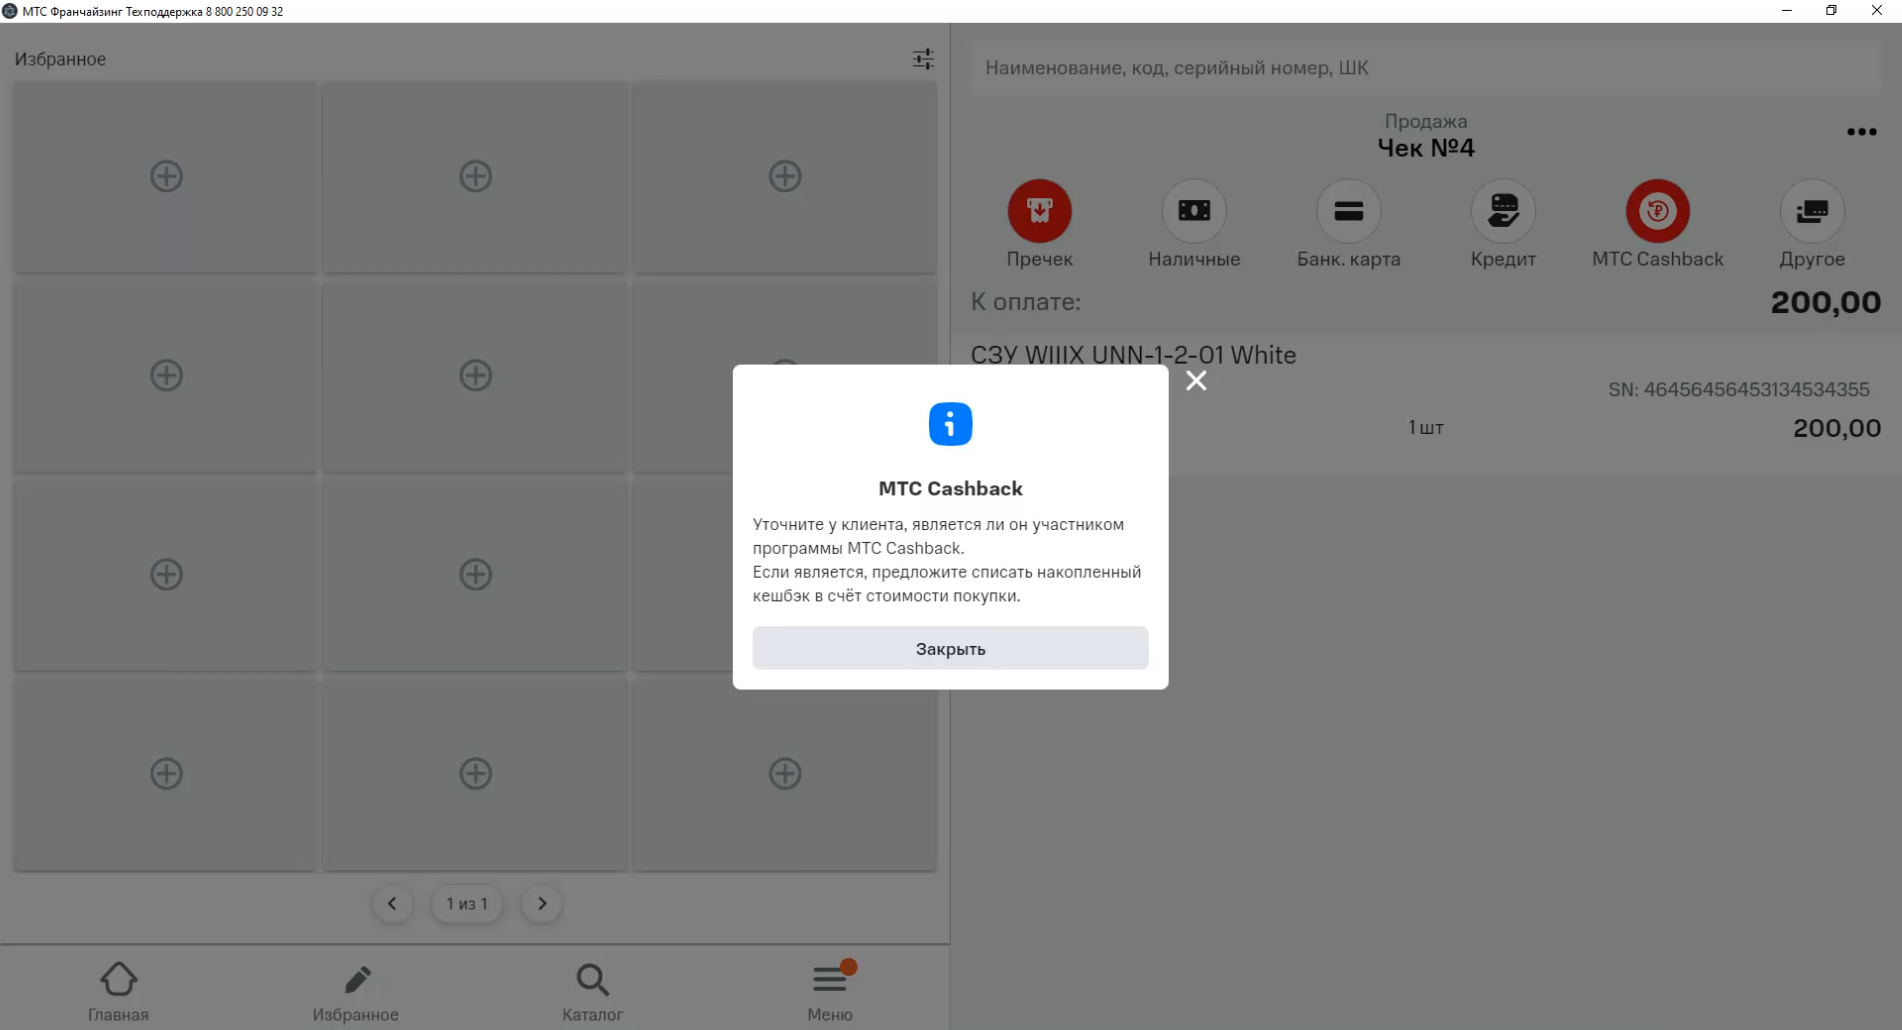
Task: Add favorite in third row, first tile
Action: tap(166, 574)
